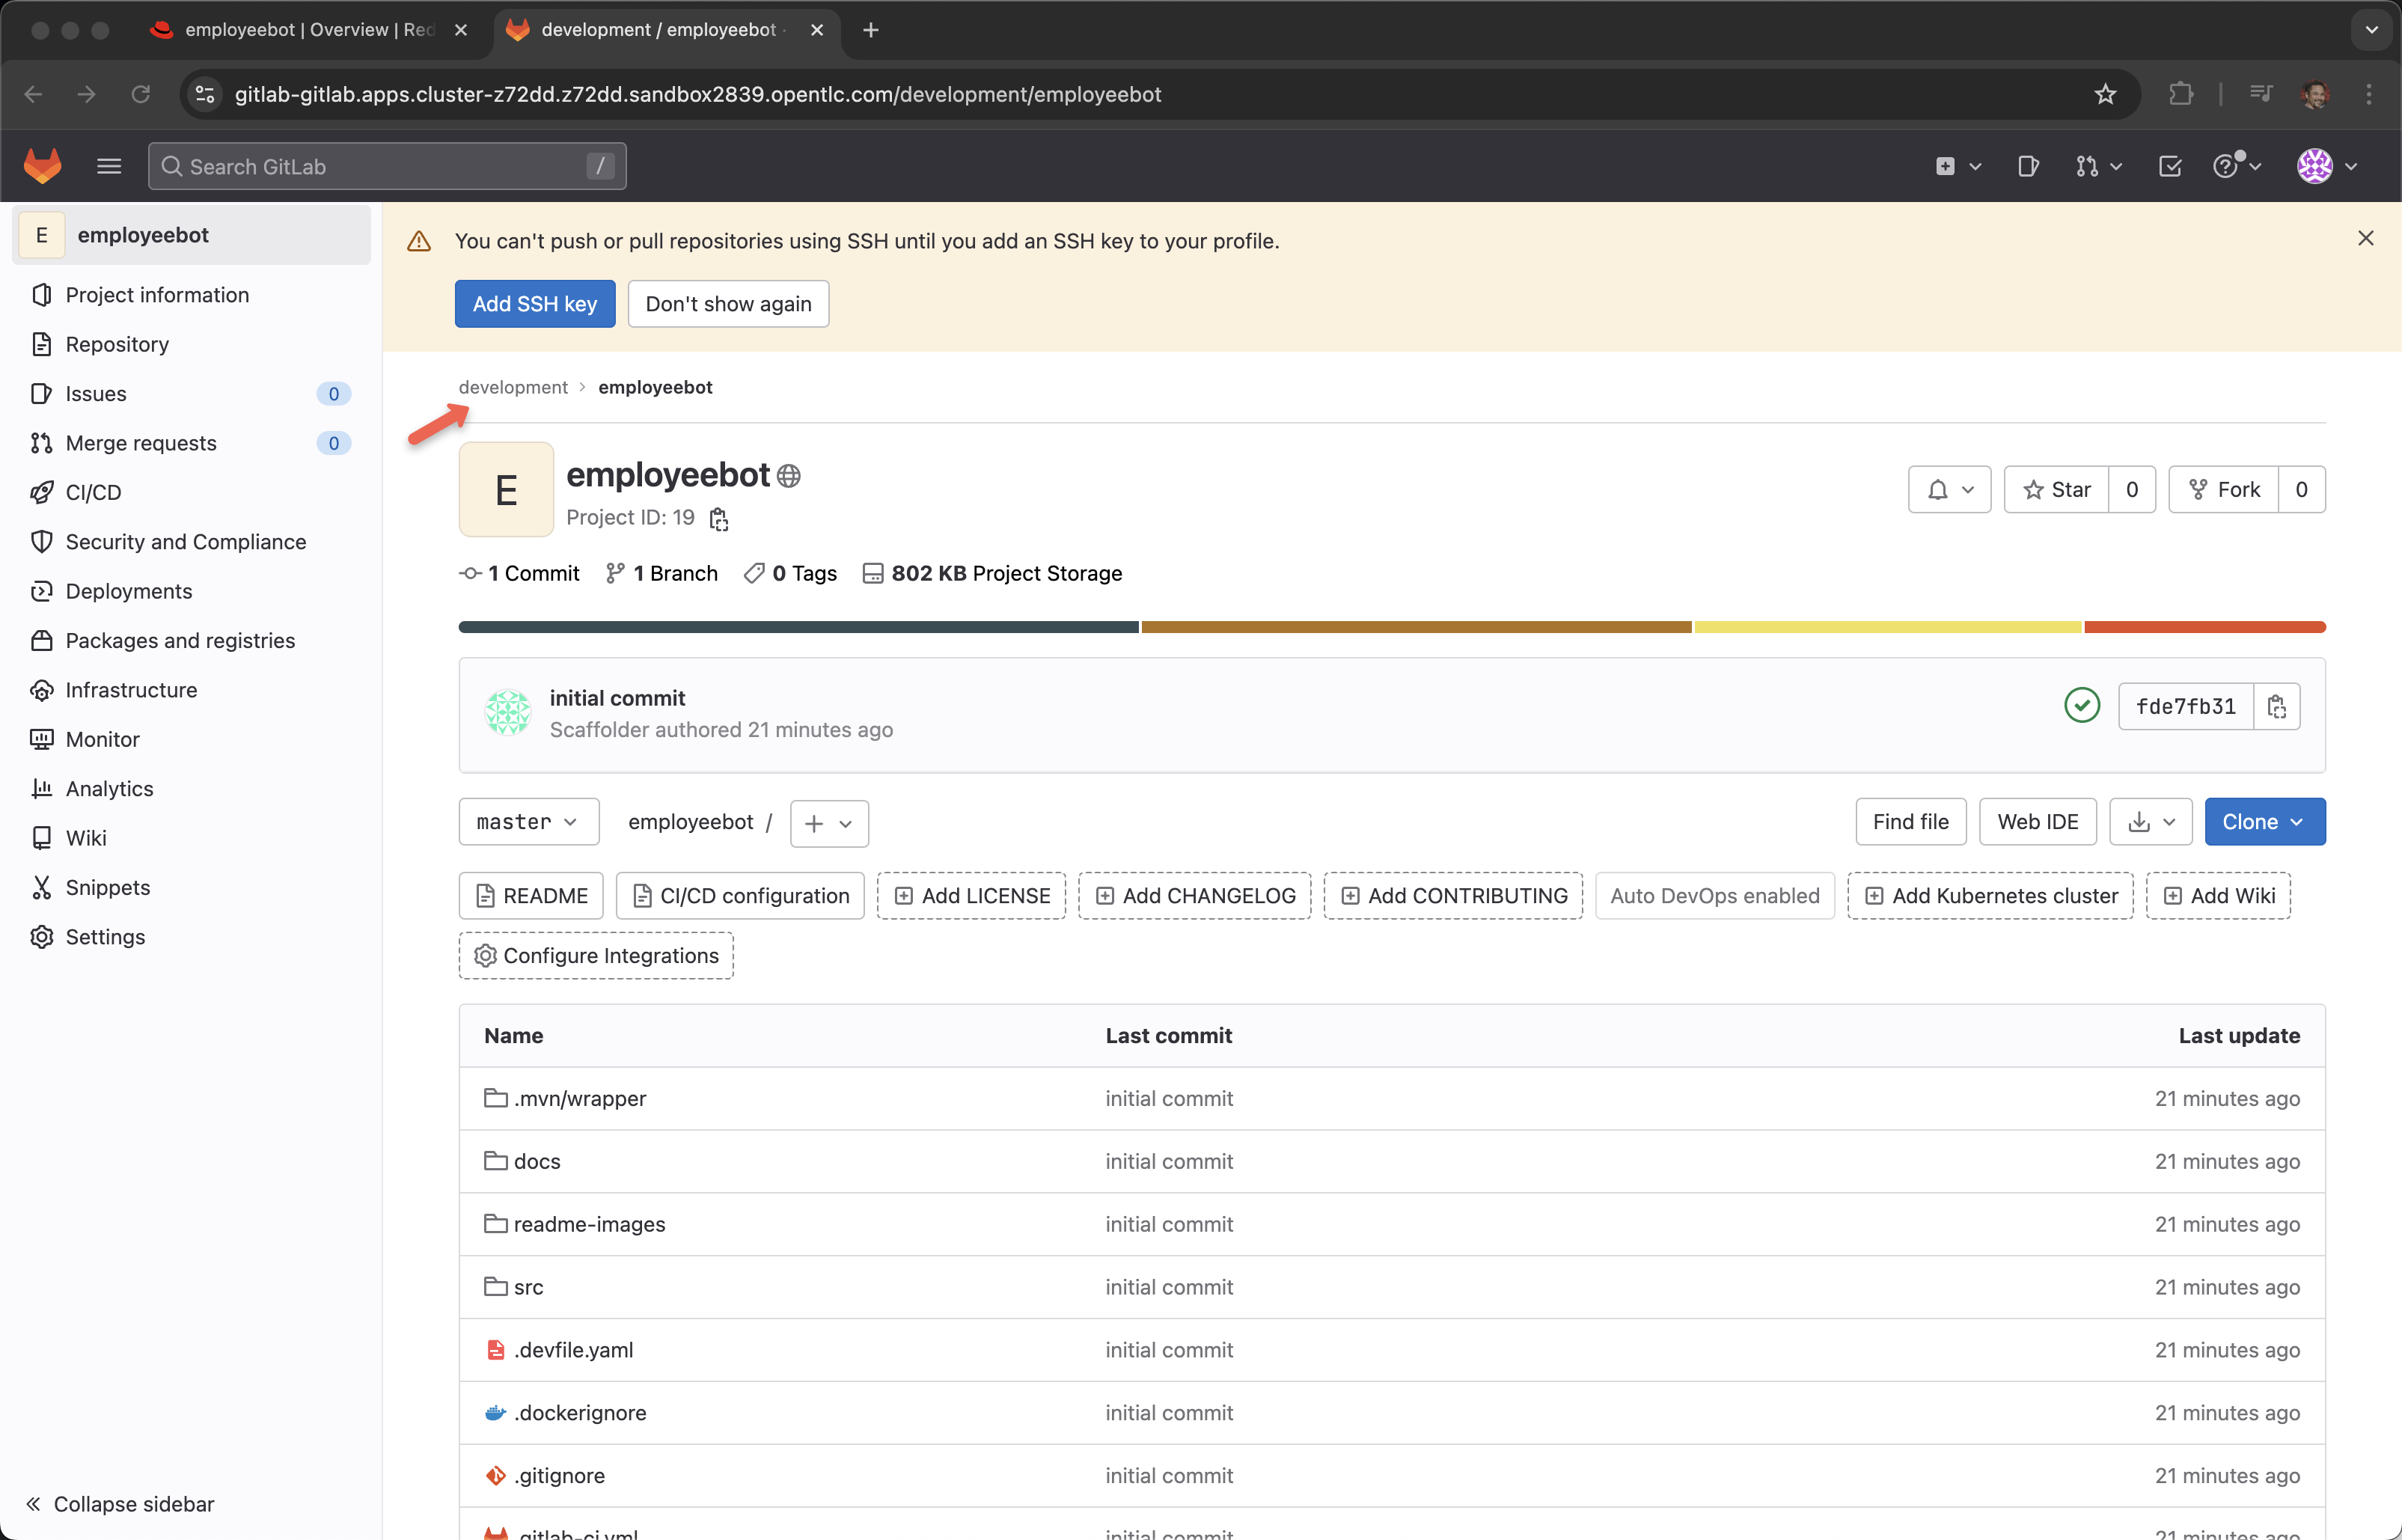This screenshot has height=1540, width=2402.
Task: Open the issues icon in top bar
Action: click(x=2028, y=166)
